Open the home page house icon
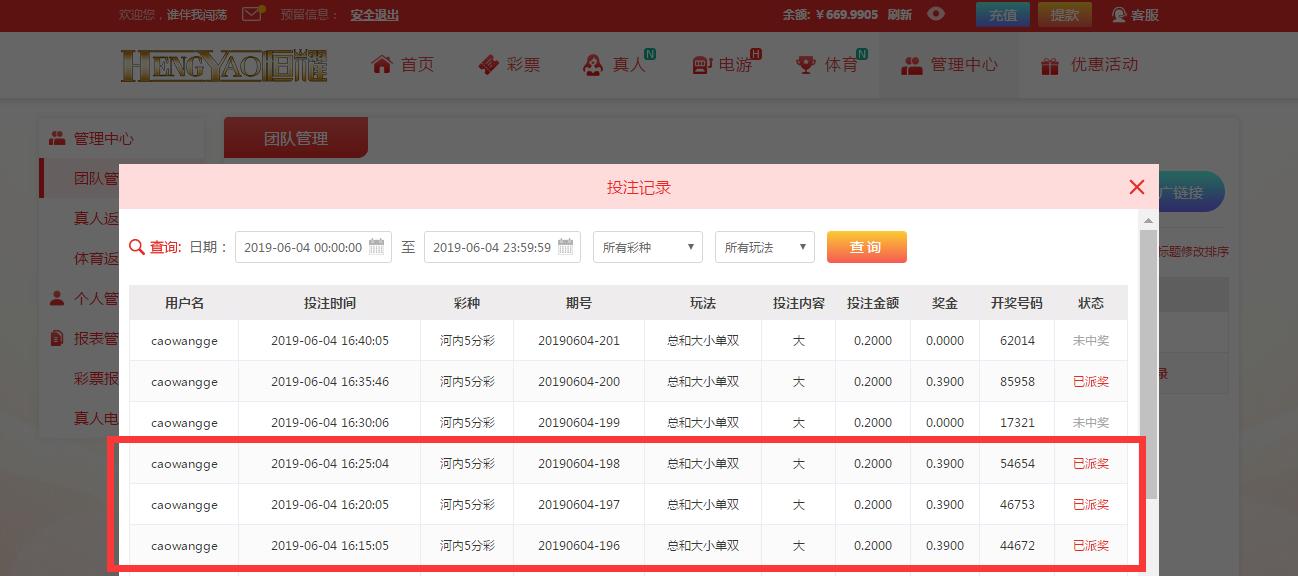Viewport: 1298px width, 576px height. [381, 65]
